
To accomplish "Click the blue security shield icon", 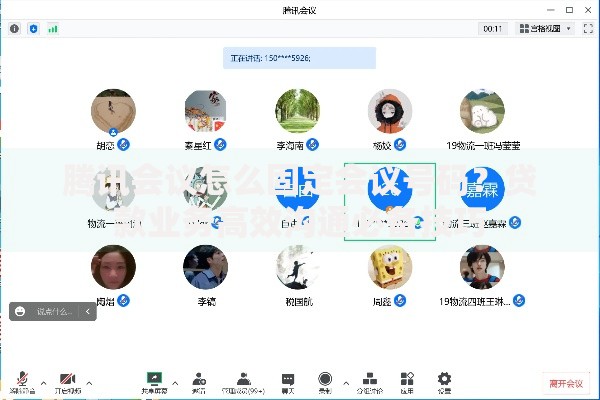I will (x=34, y=29).
